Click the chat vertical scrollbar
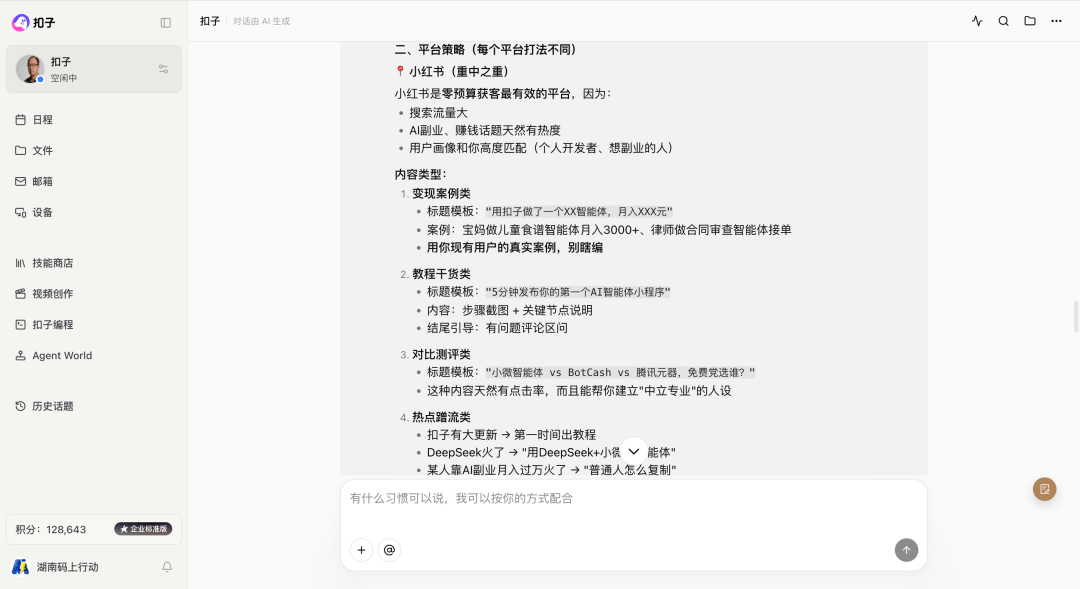Image resolution: width=1080 pixels, height=589 pixels. point(1076,316)
